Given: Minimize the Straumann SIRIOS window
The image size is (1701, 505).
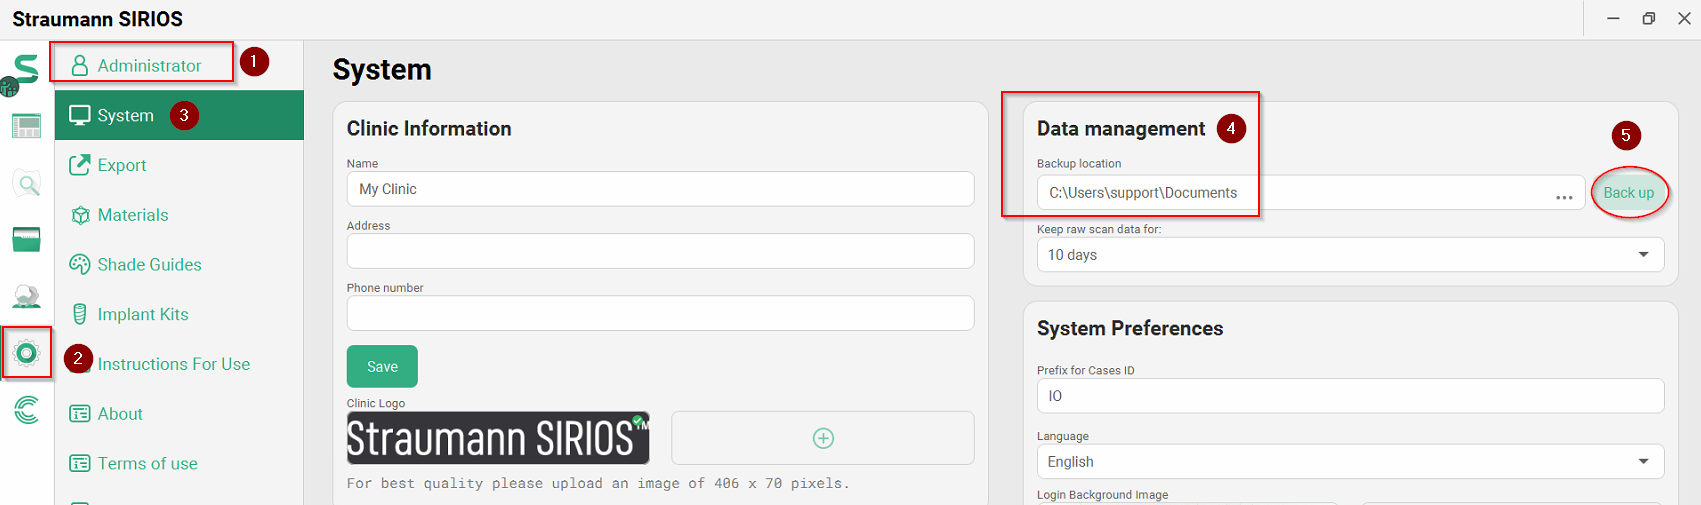Looking at the screenshot, I should point(1613,19).
